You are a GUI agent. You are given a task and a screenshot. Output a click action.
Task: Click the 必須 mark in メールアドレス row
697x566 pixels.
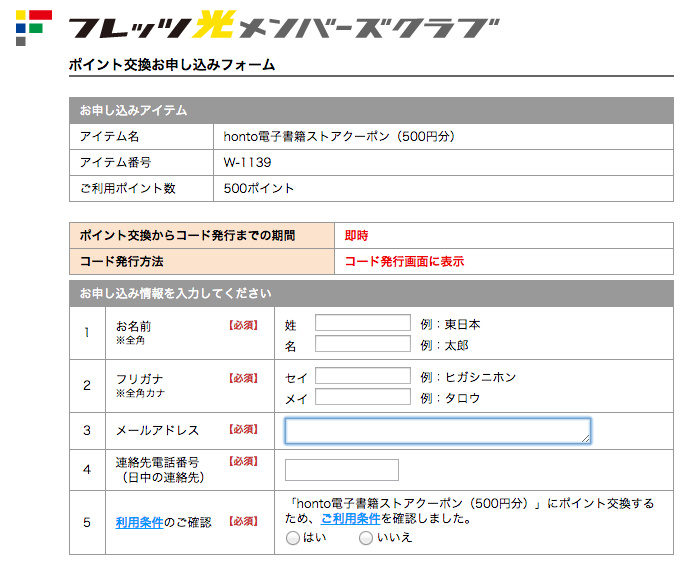click(243, 430)
